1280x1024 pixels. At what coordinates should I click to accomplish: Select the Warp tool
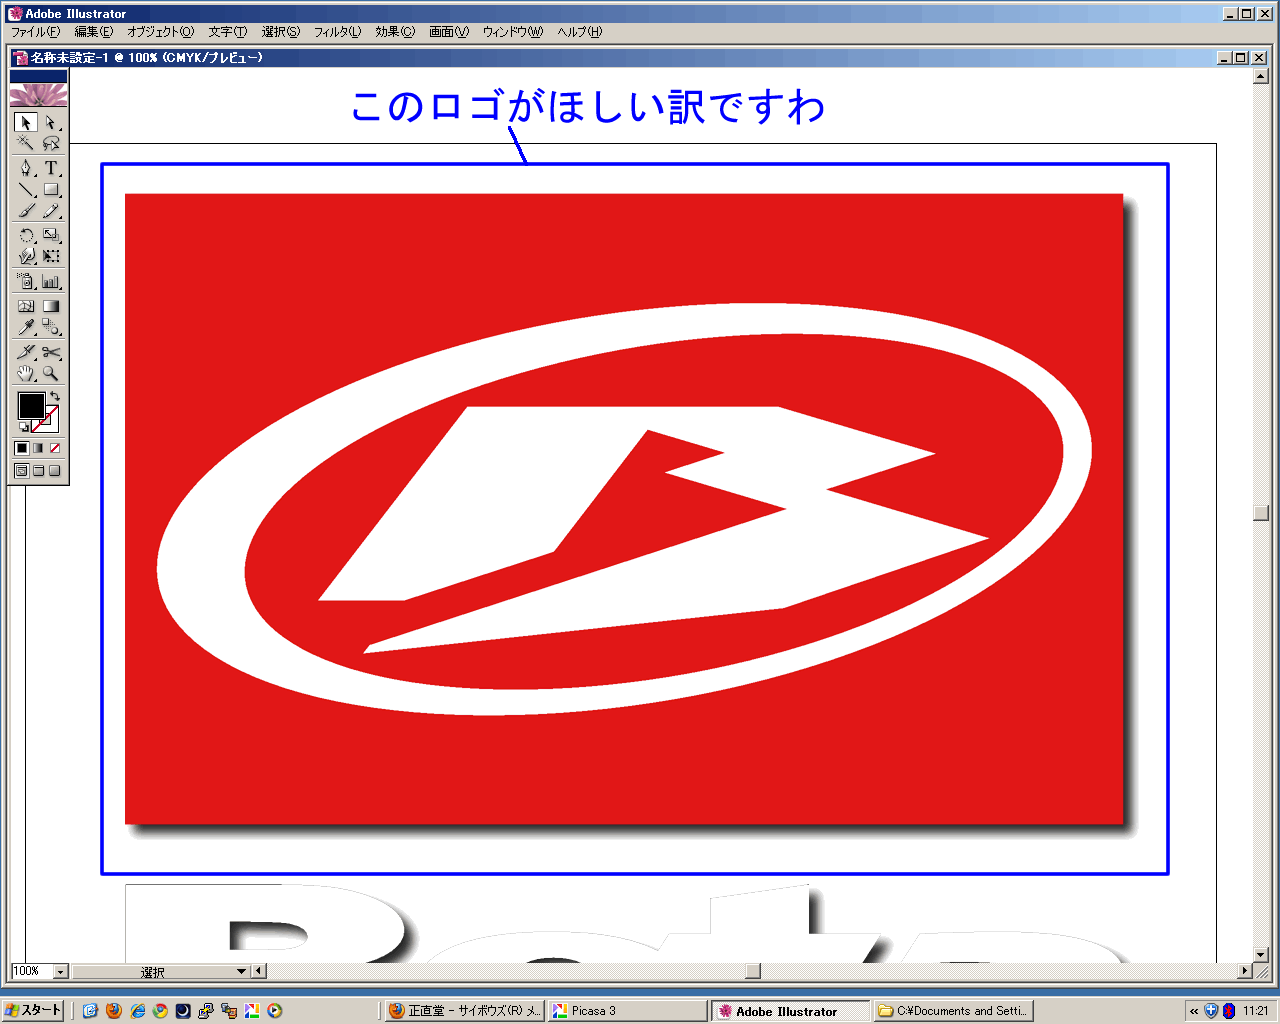click(x=27, y=256)
